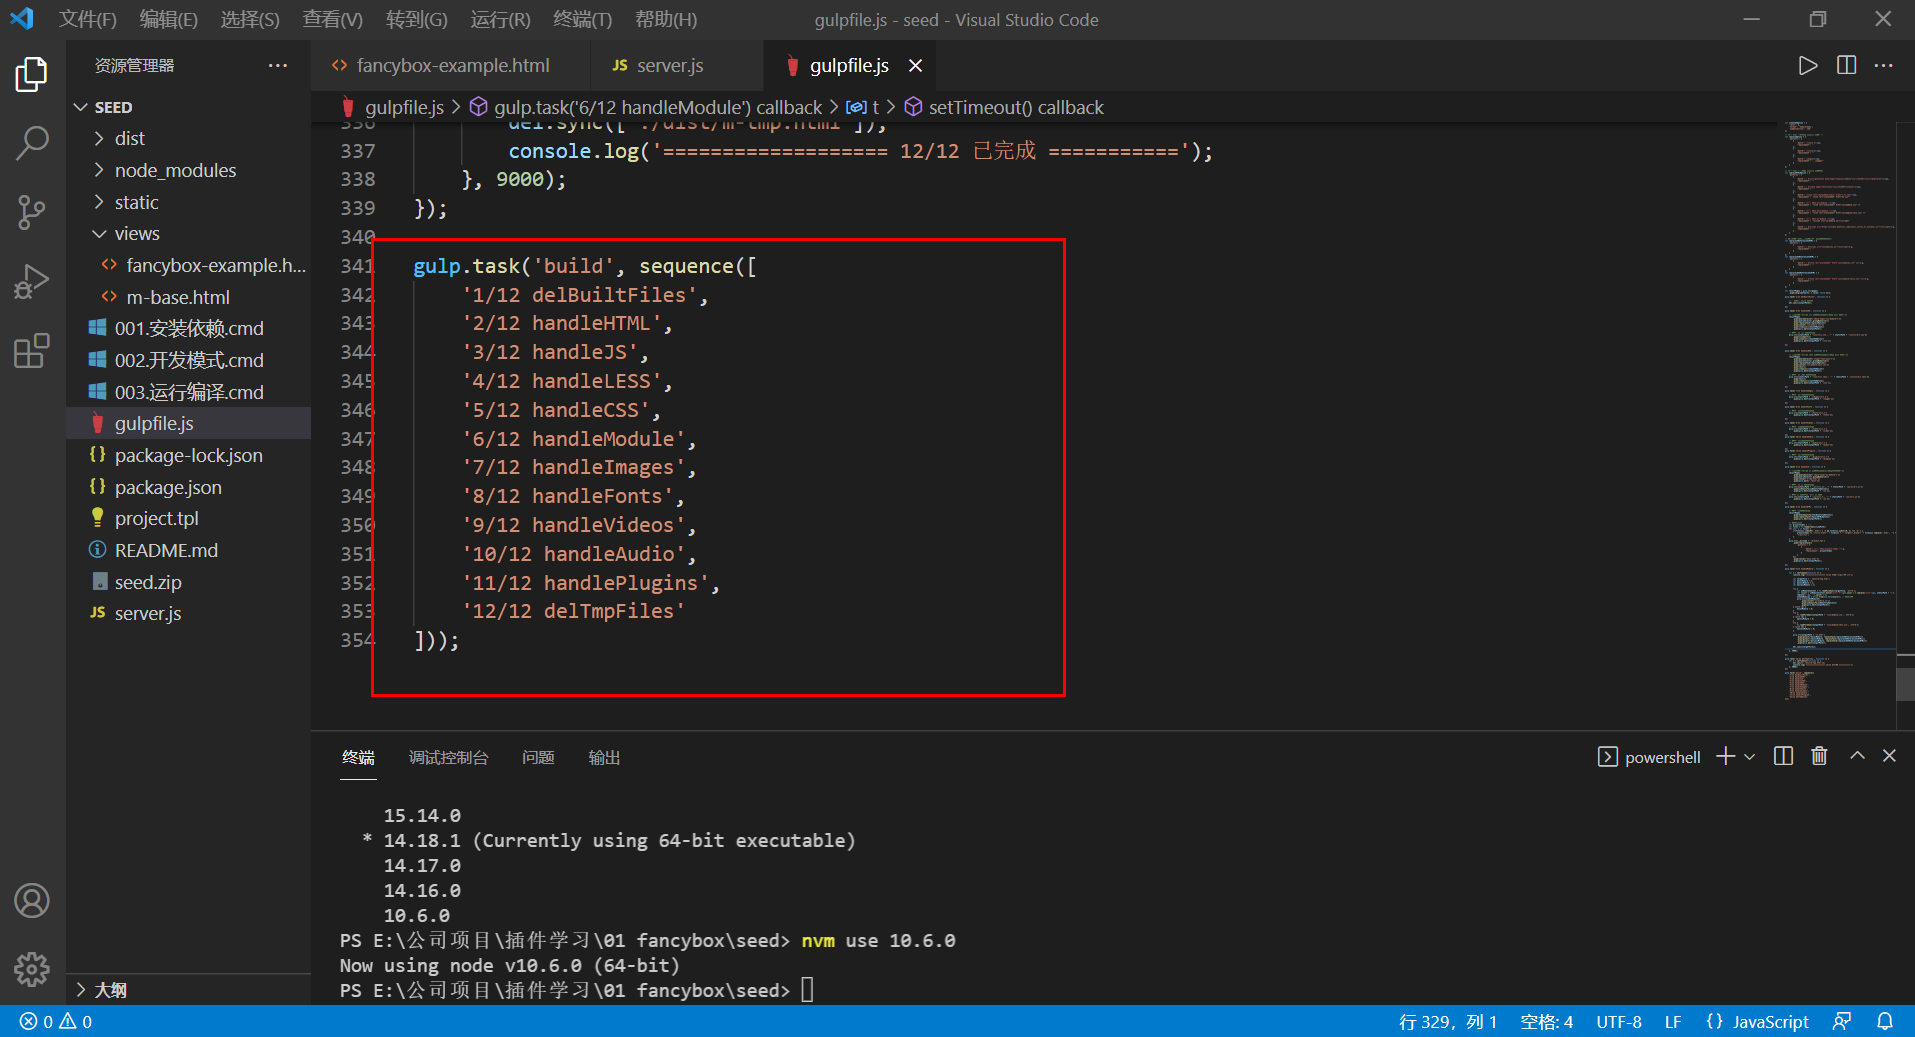Open server.js in the file tree
This screenshot has width=1915, height=1037.
(x=188, y=614)
